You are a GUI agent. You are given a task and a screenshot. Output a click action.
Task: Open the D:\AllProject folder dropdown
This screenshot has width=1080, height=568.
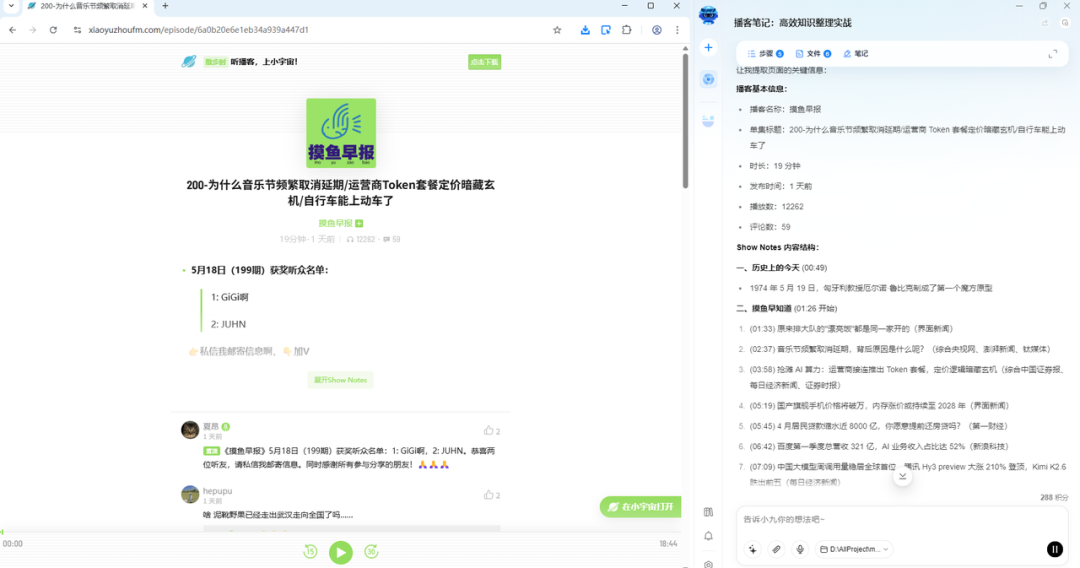point(854,549)
